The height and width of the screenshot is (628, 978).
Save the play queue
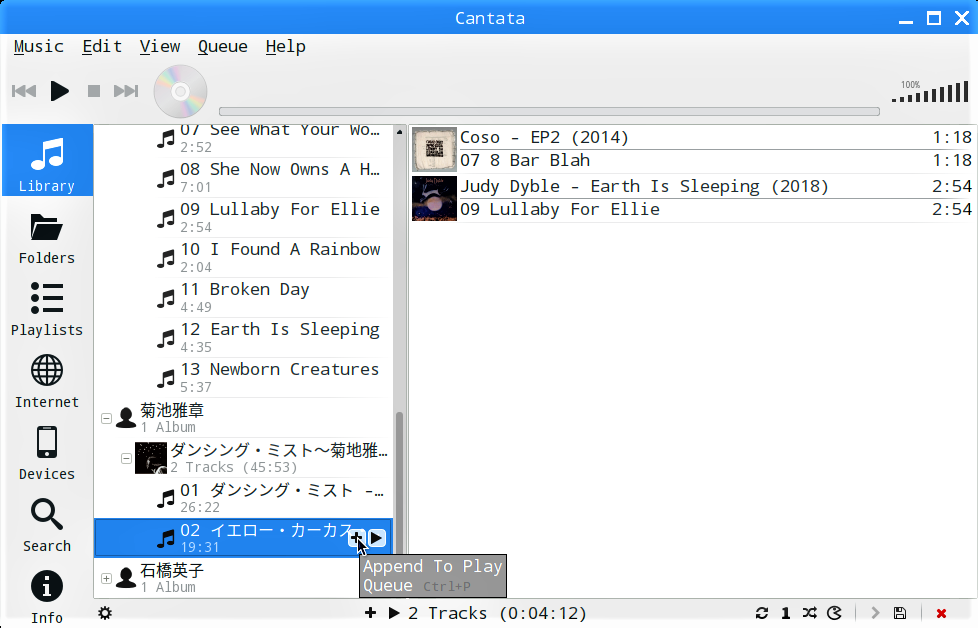[899, 613]
